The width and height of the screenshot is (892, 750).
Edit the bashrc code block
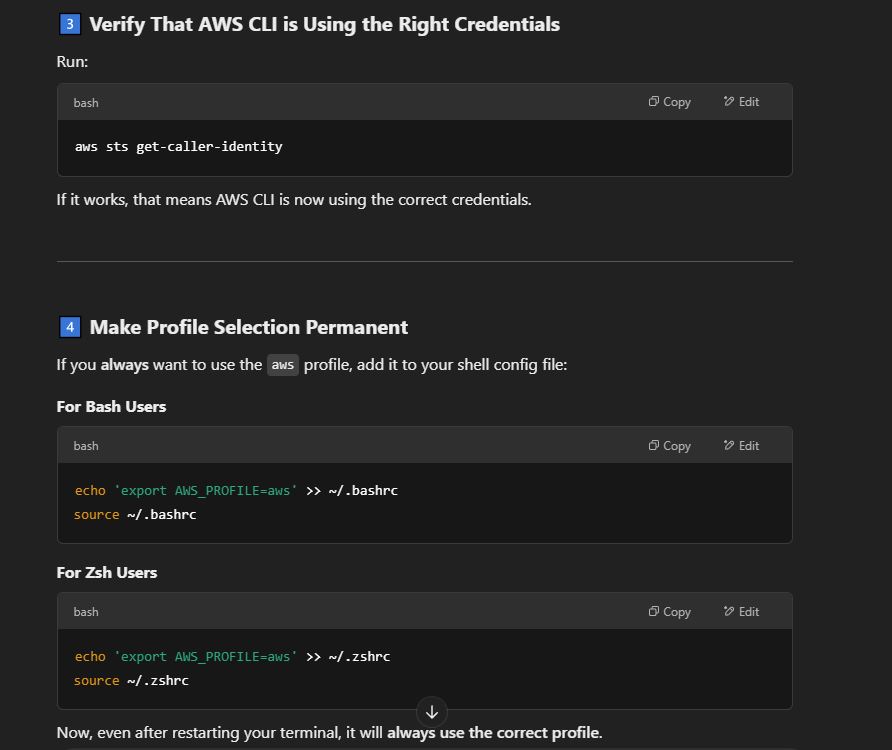tap(741, 446)
